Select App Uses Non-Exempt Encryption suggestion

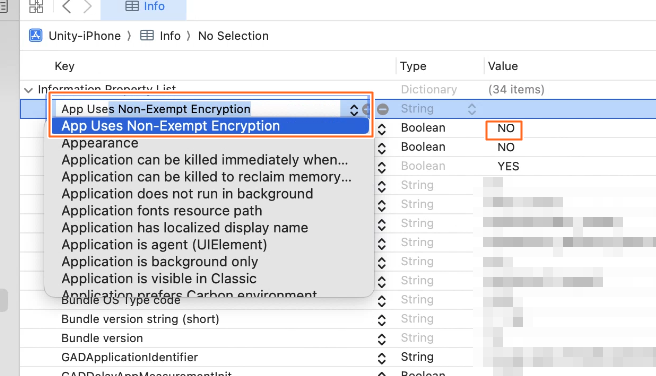210,126
